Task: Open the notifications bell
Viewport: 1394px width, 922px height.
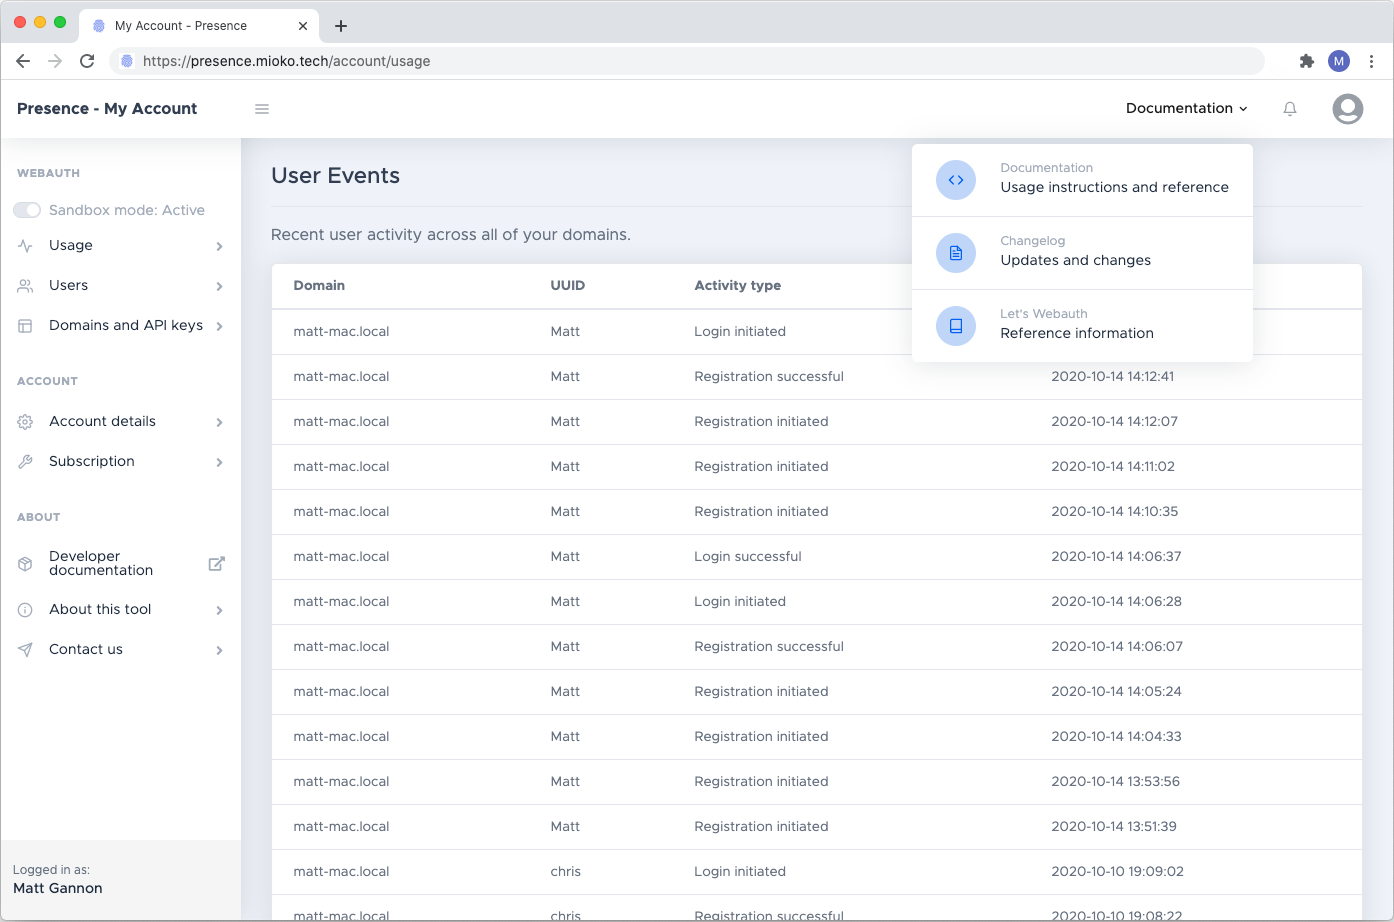Action: point(1290,109)
